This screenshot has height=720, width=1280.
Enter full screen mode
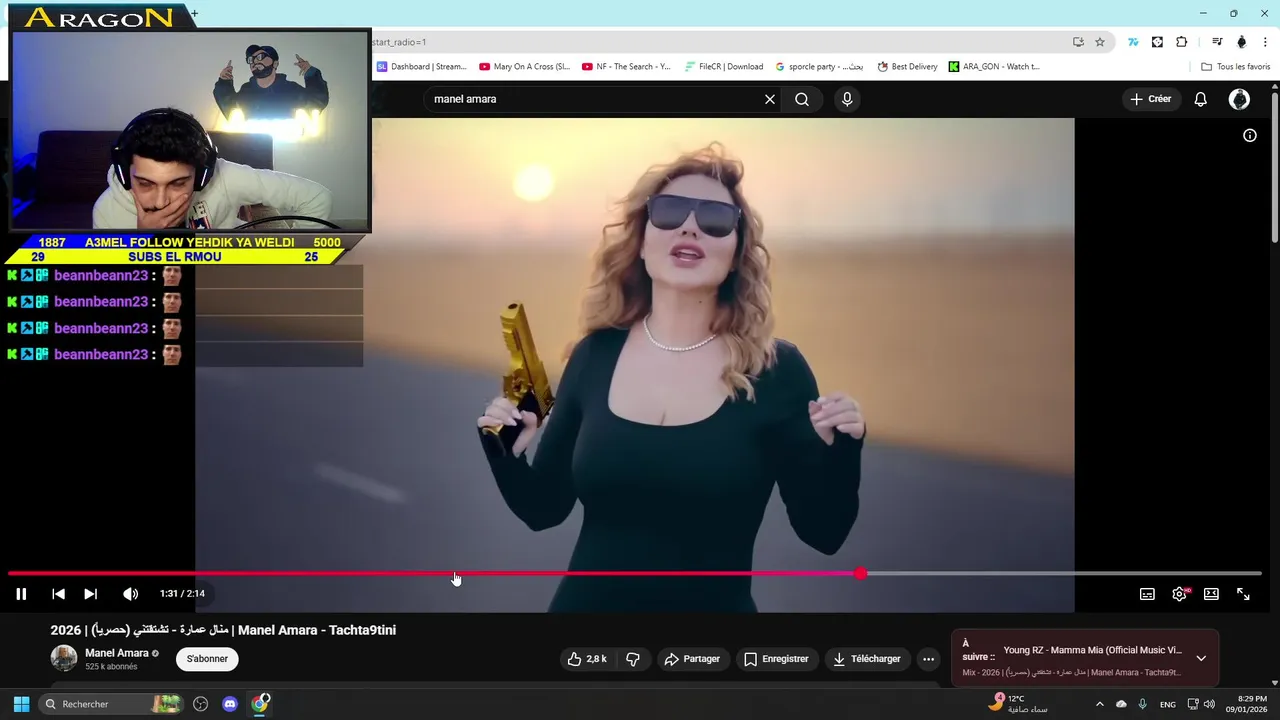[x=1243, y=594]
